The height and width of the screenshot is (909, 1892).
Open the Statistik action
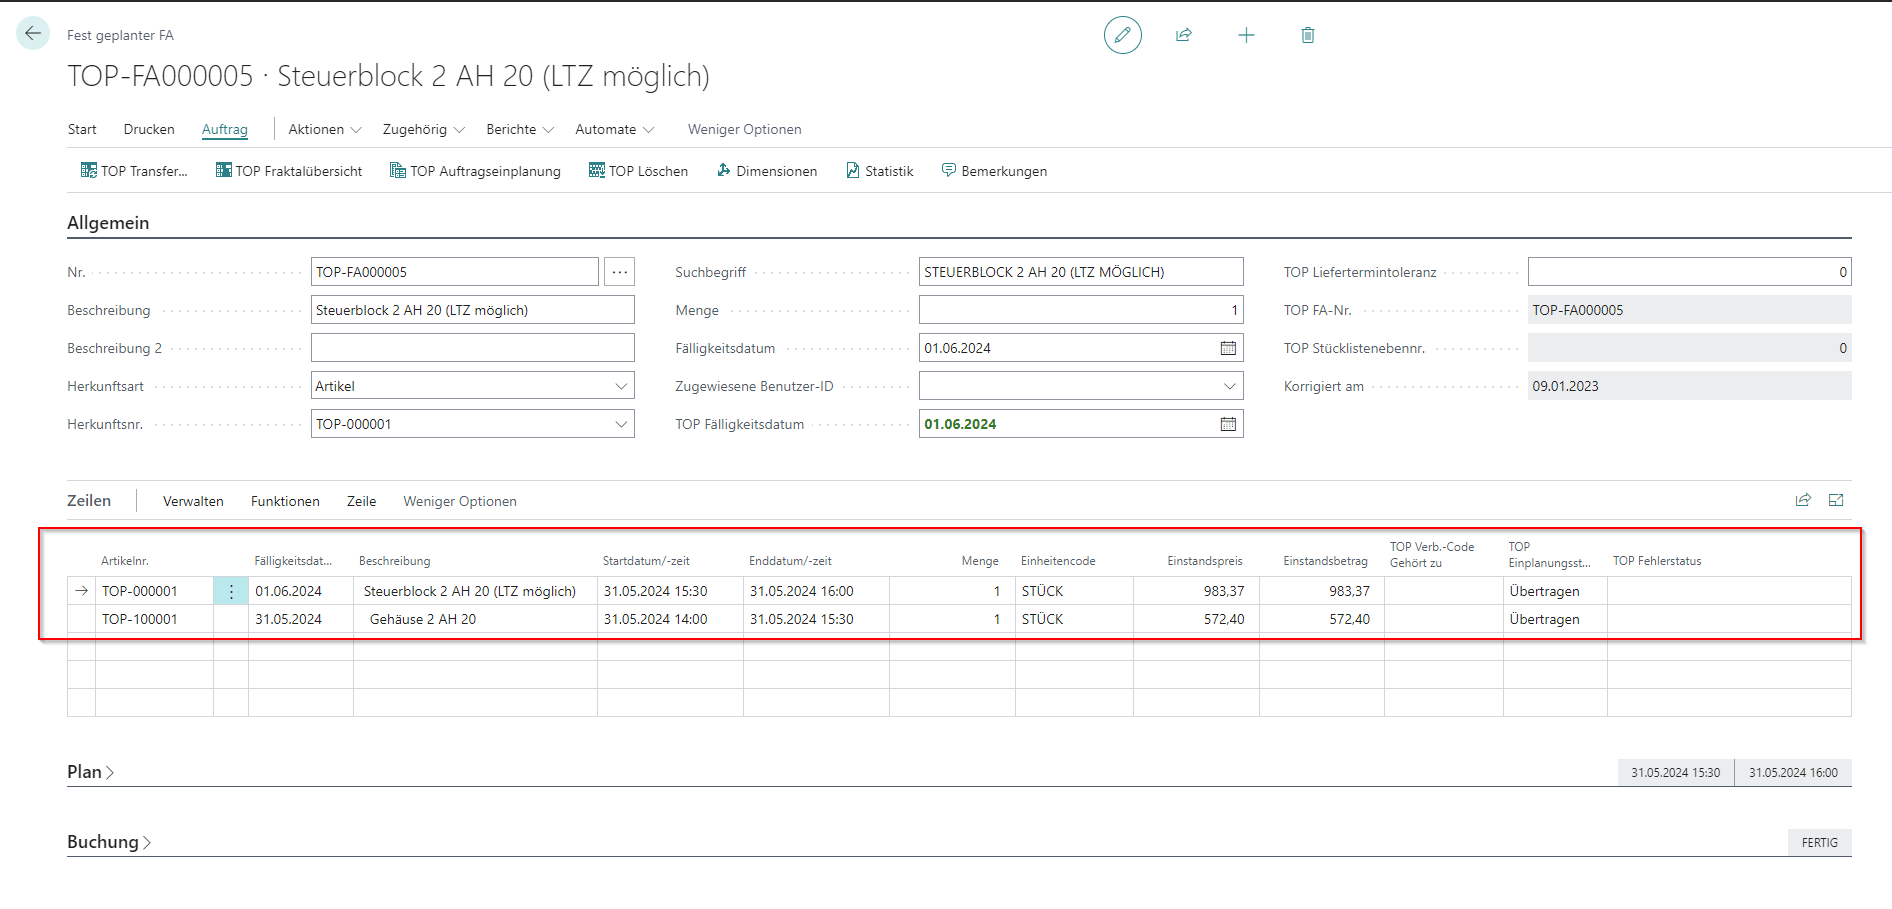coord(880,171)
